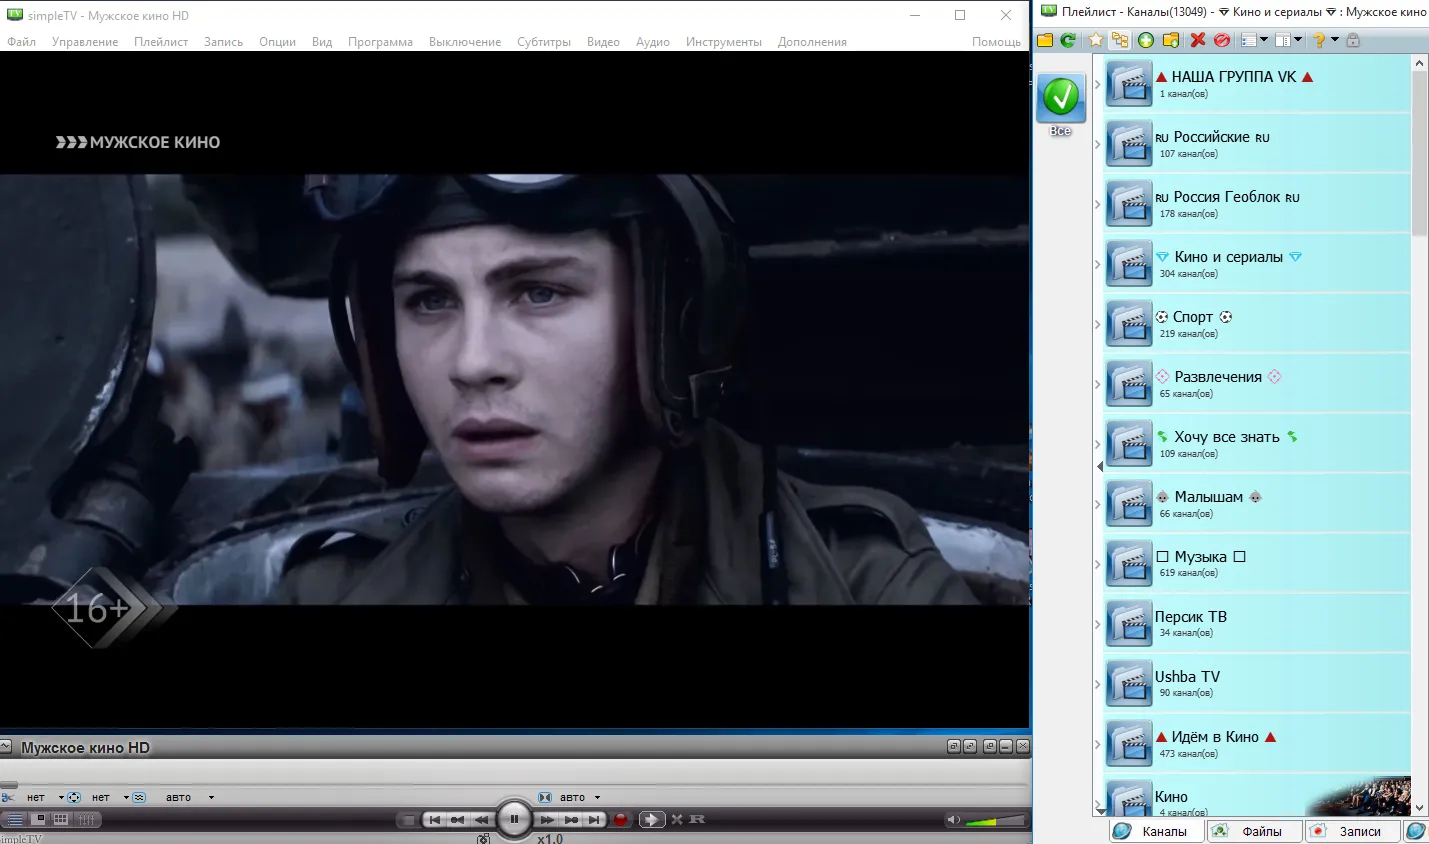Open playlist folder icon in playlist toolbar
Viewport: 1429px width, 844px height.
[x=1045, y=40]
